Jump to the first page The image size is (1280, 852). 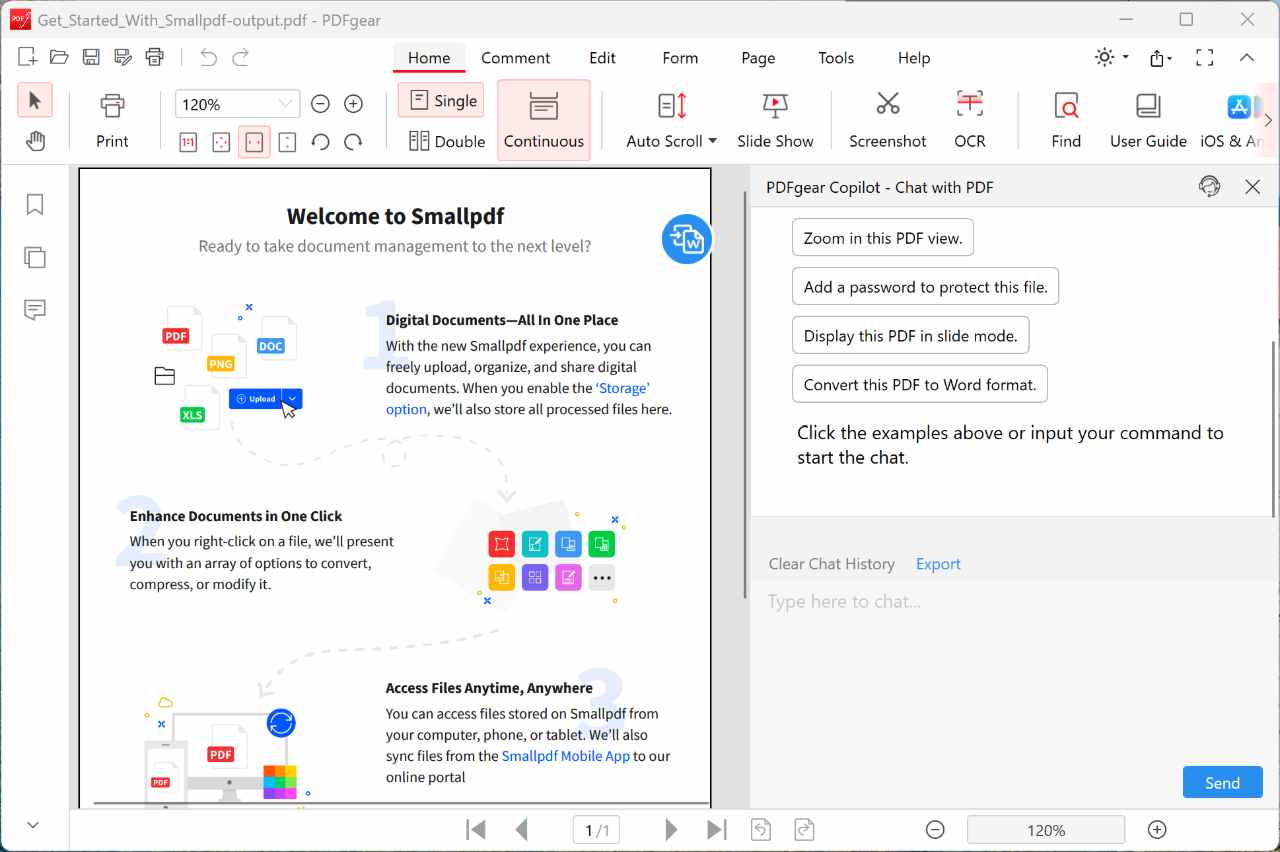point(477,829)
